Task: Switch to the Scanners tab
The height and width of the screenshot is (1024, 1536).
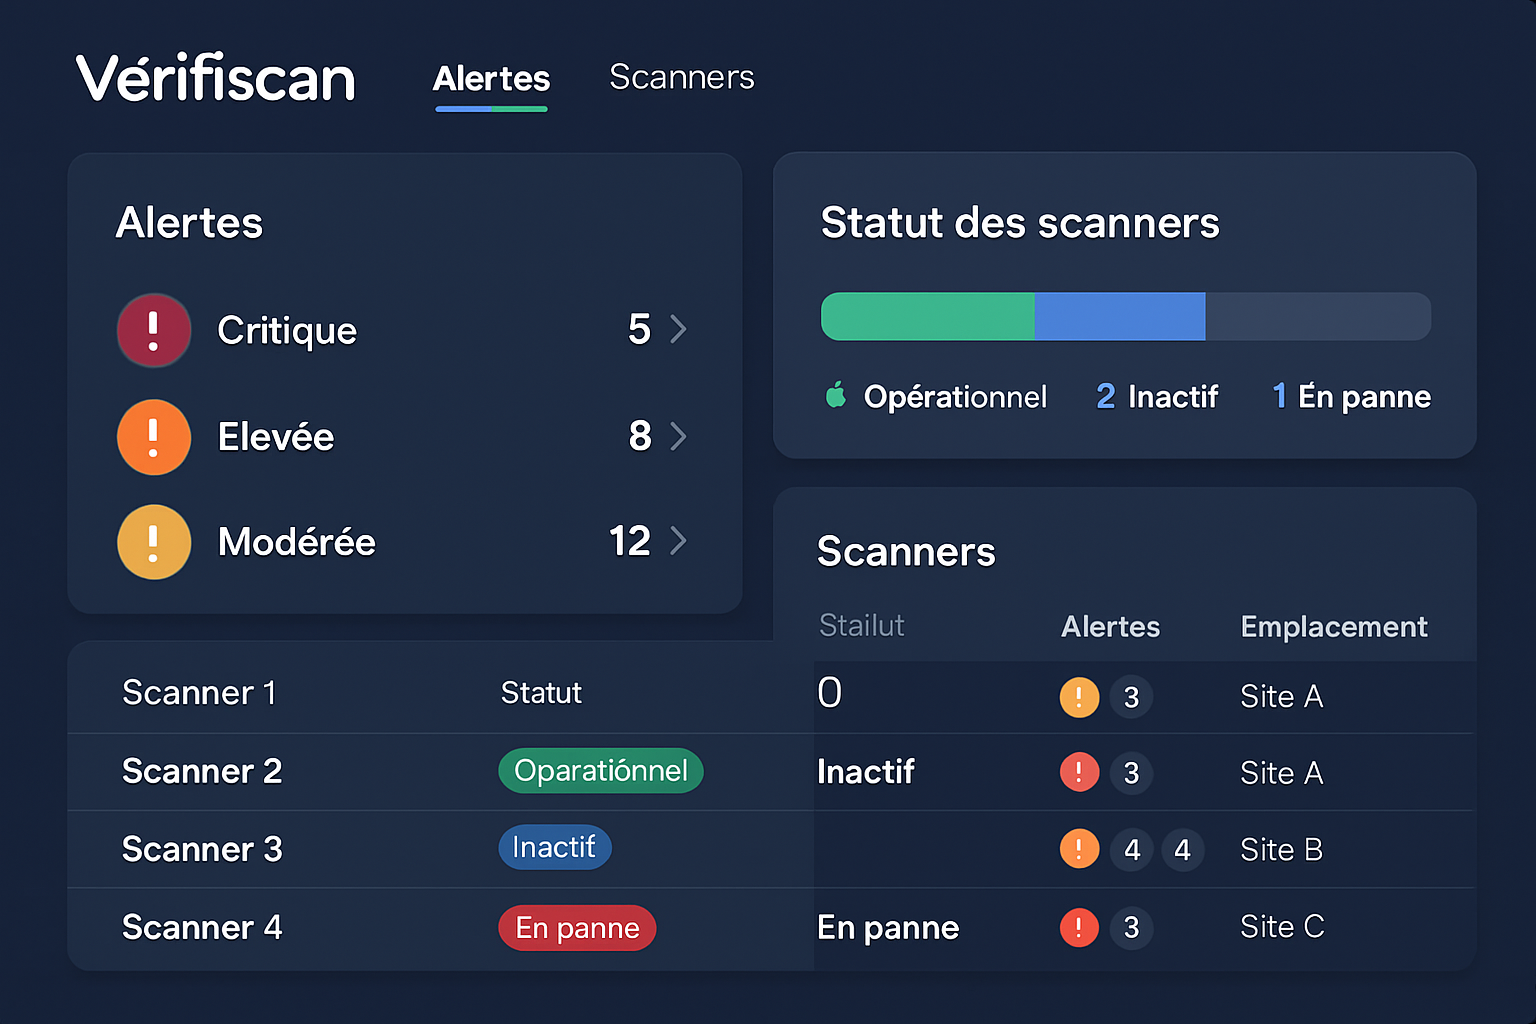Action: [x=681, y=77]
